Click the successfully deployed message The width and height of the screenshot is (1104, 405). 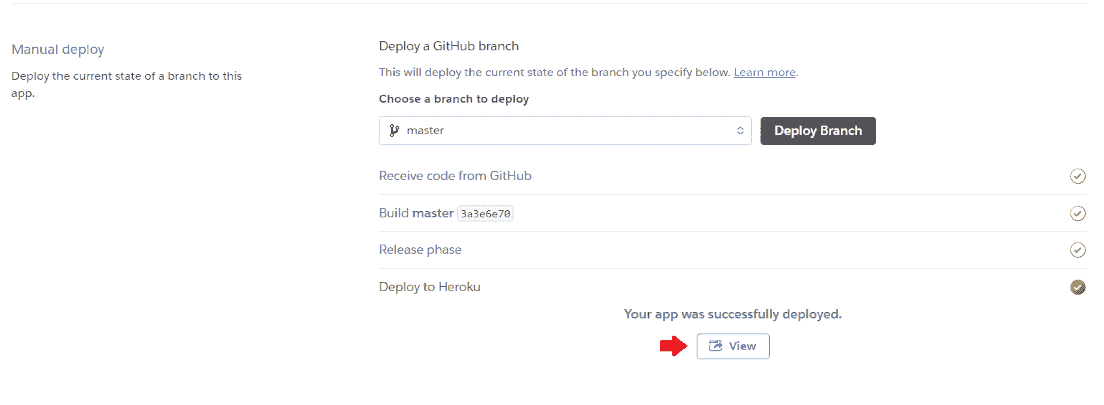click(x=732, y=314)
